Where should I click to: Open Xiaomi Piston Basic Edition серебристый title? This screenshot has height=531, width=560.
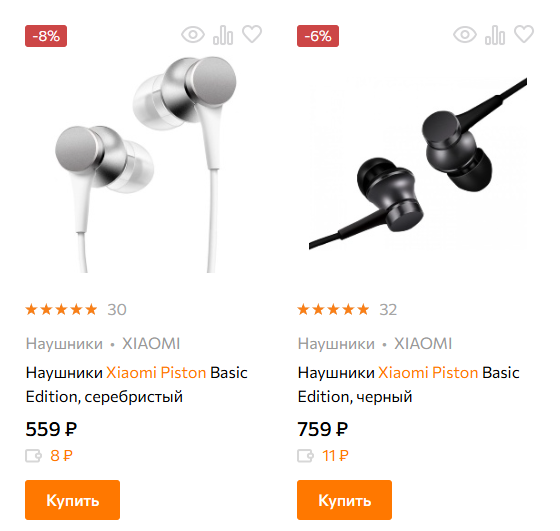[137, 385]
